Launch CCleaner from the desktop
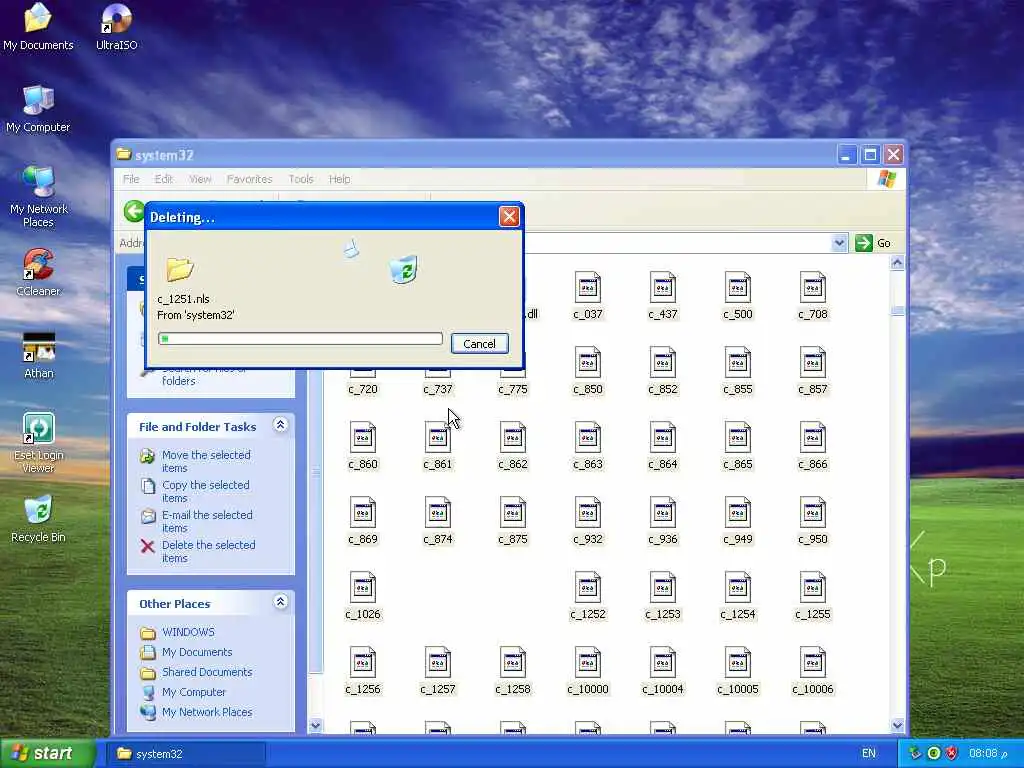 click(x=38, y=273)
